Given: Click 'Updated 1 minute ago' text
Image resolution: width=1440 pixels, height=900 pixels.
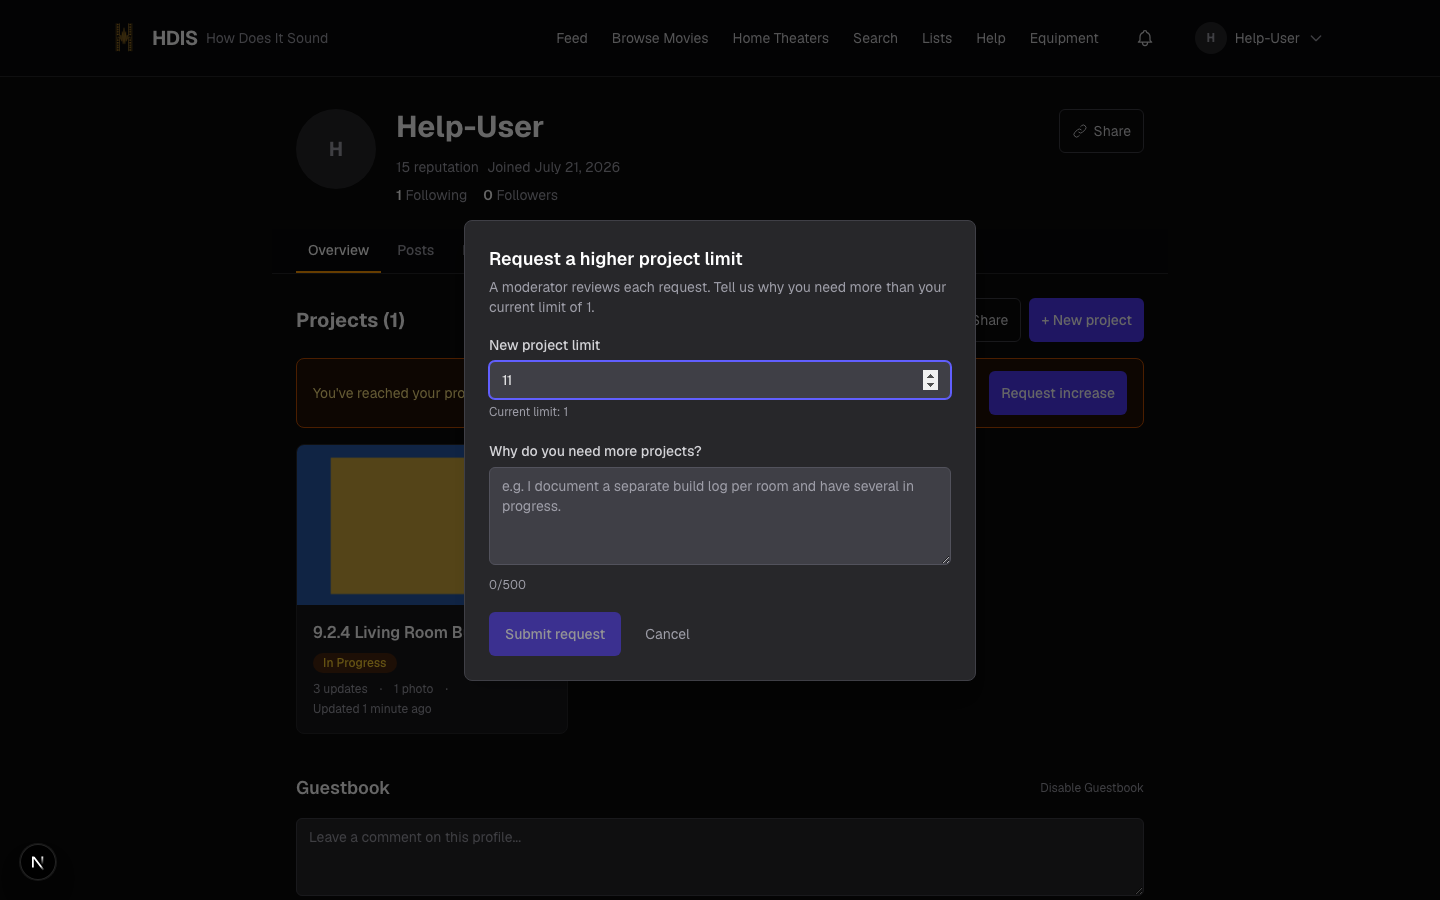Looking at the screenshot, I should coord(372,709).
